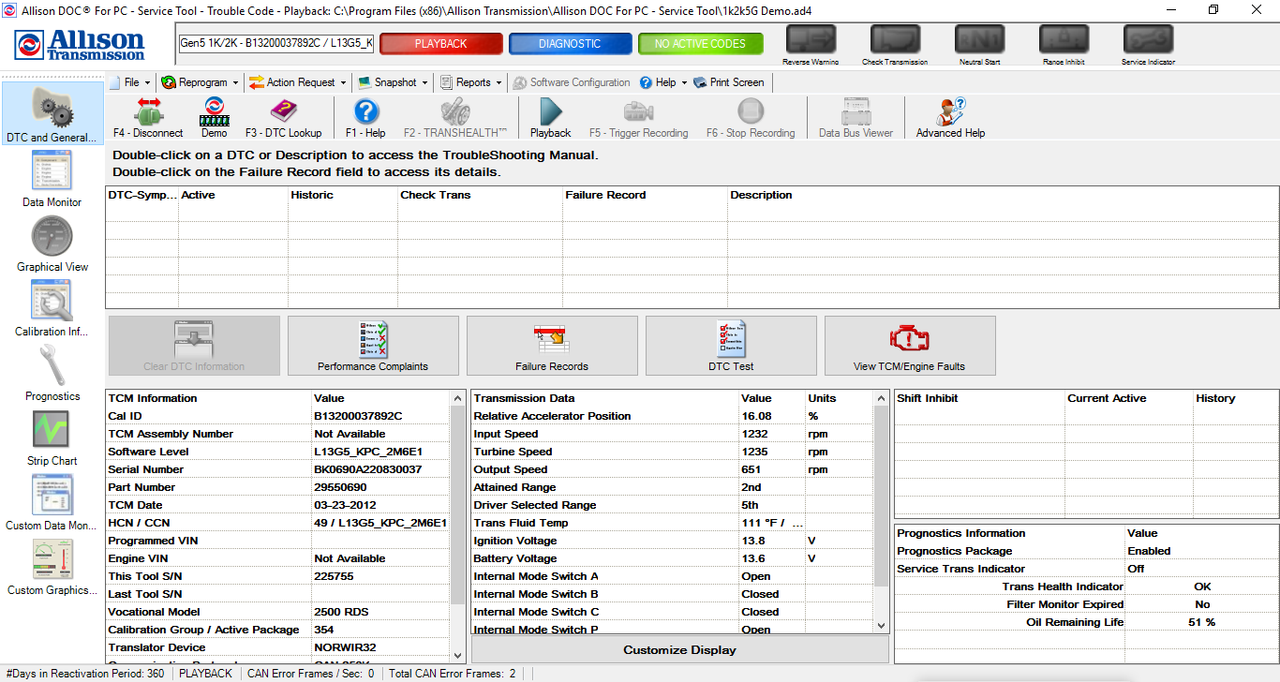The height and width of the screenshot is (682, 1280).
Task: Open the Reprogram dropdown menu
Action: tap(199, 82)
